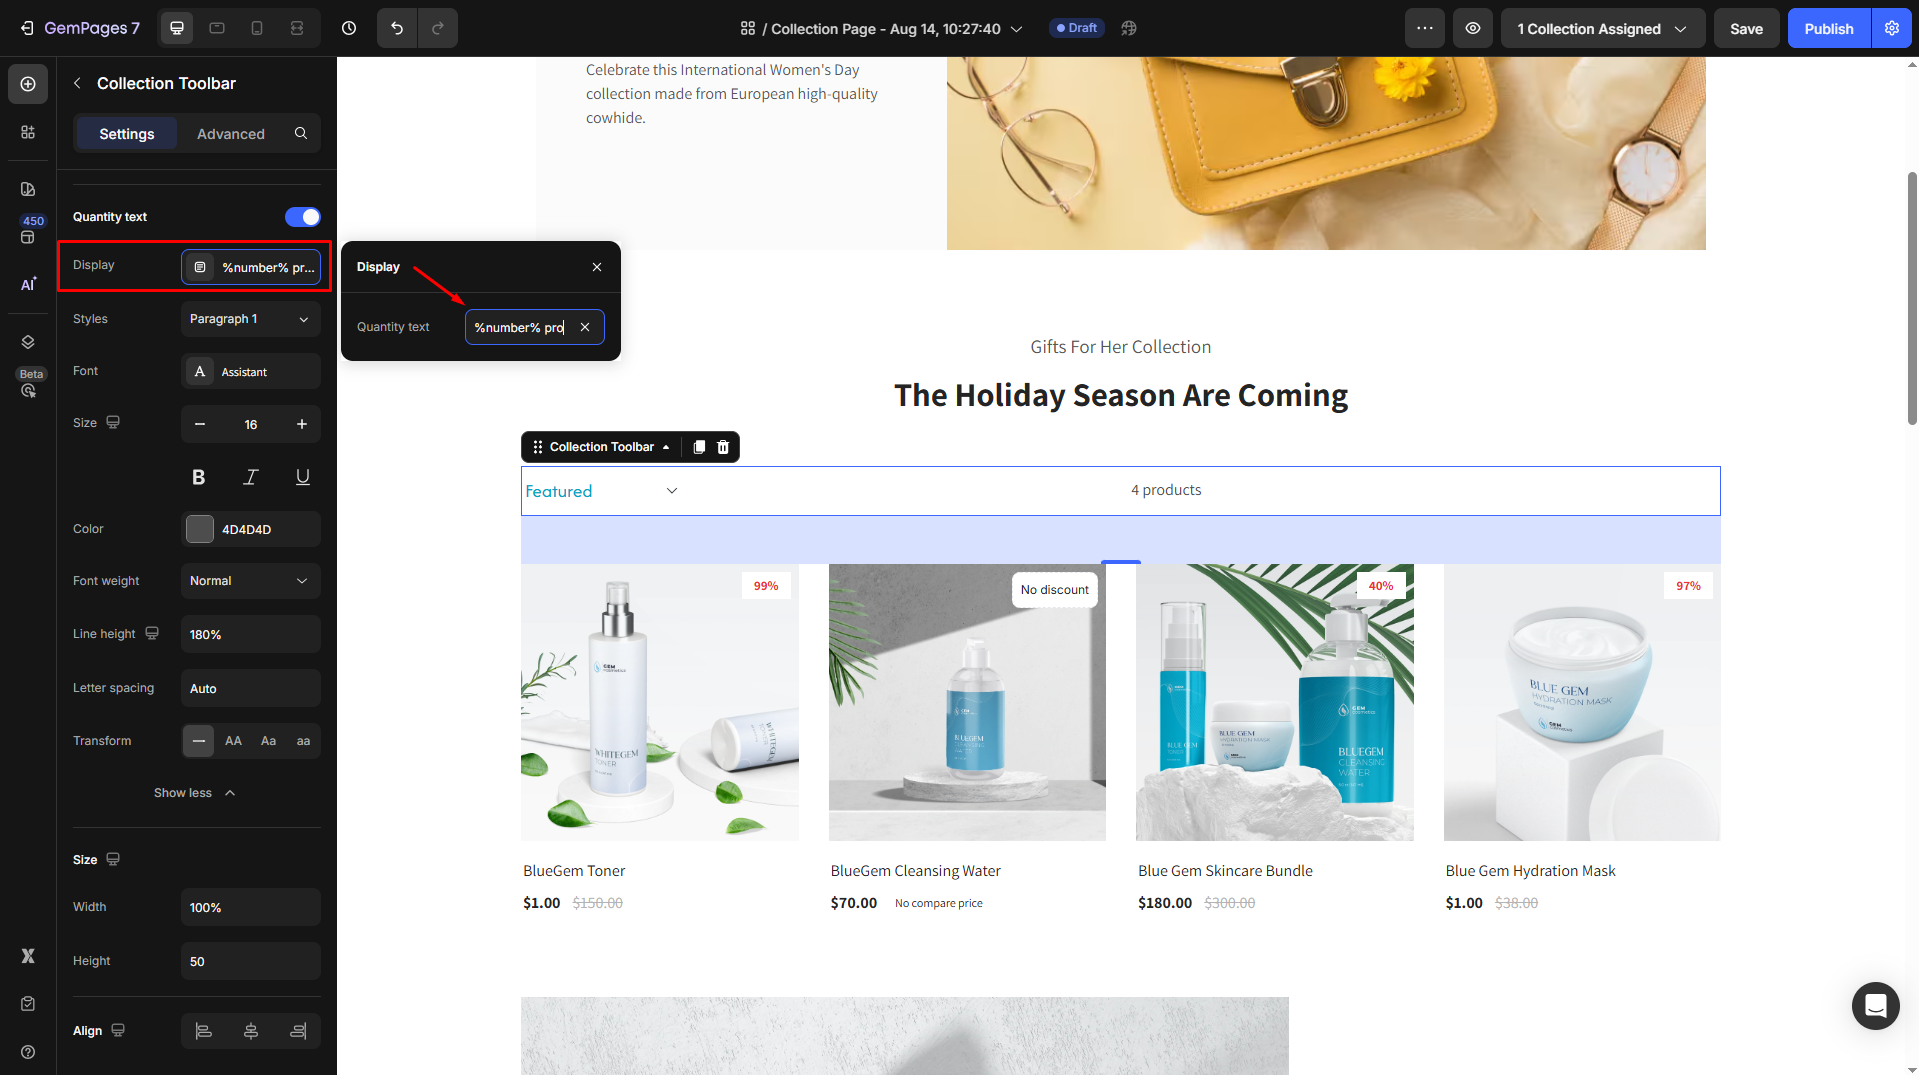Viewport: 1919px width, 1075px height.
Task: Open the AI assistant sidebar icon
Action: 28,284
